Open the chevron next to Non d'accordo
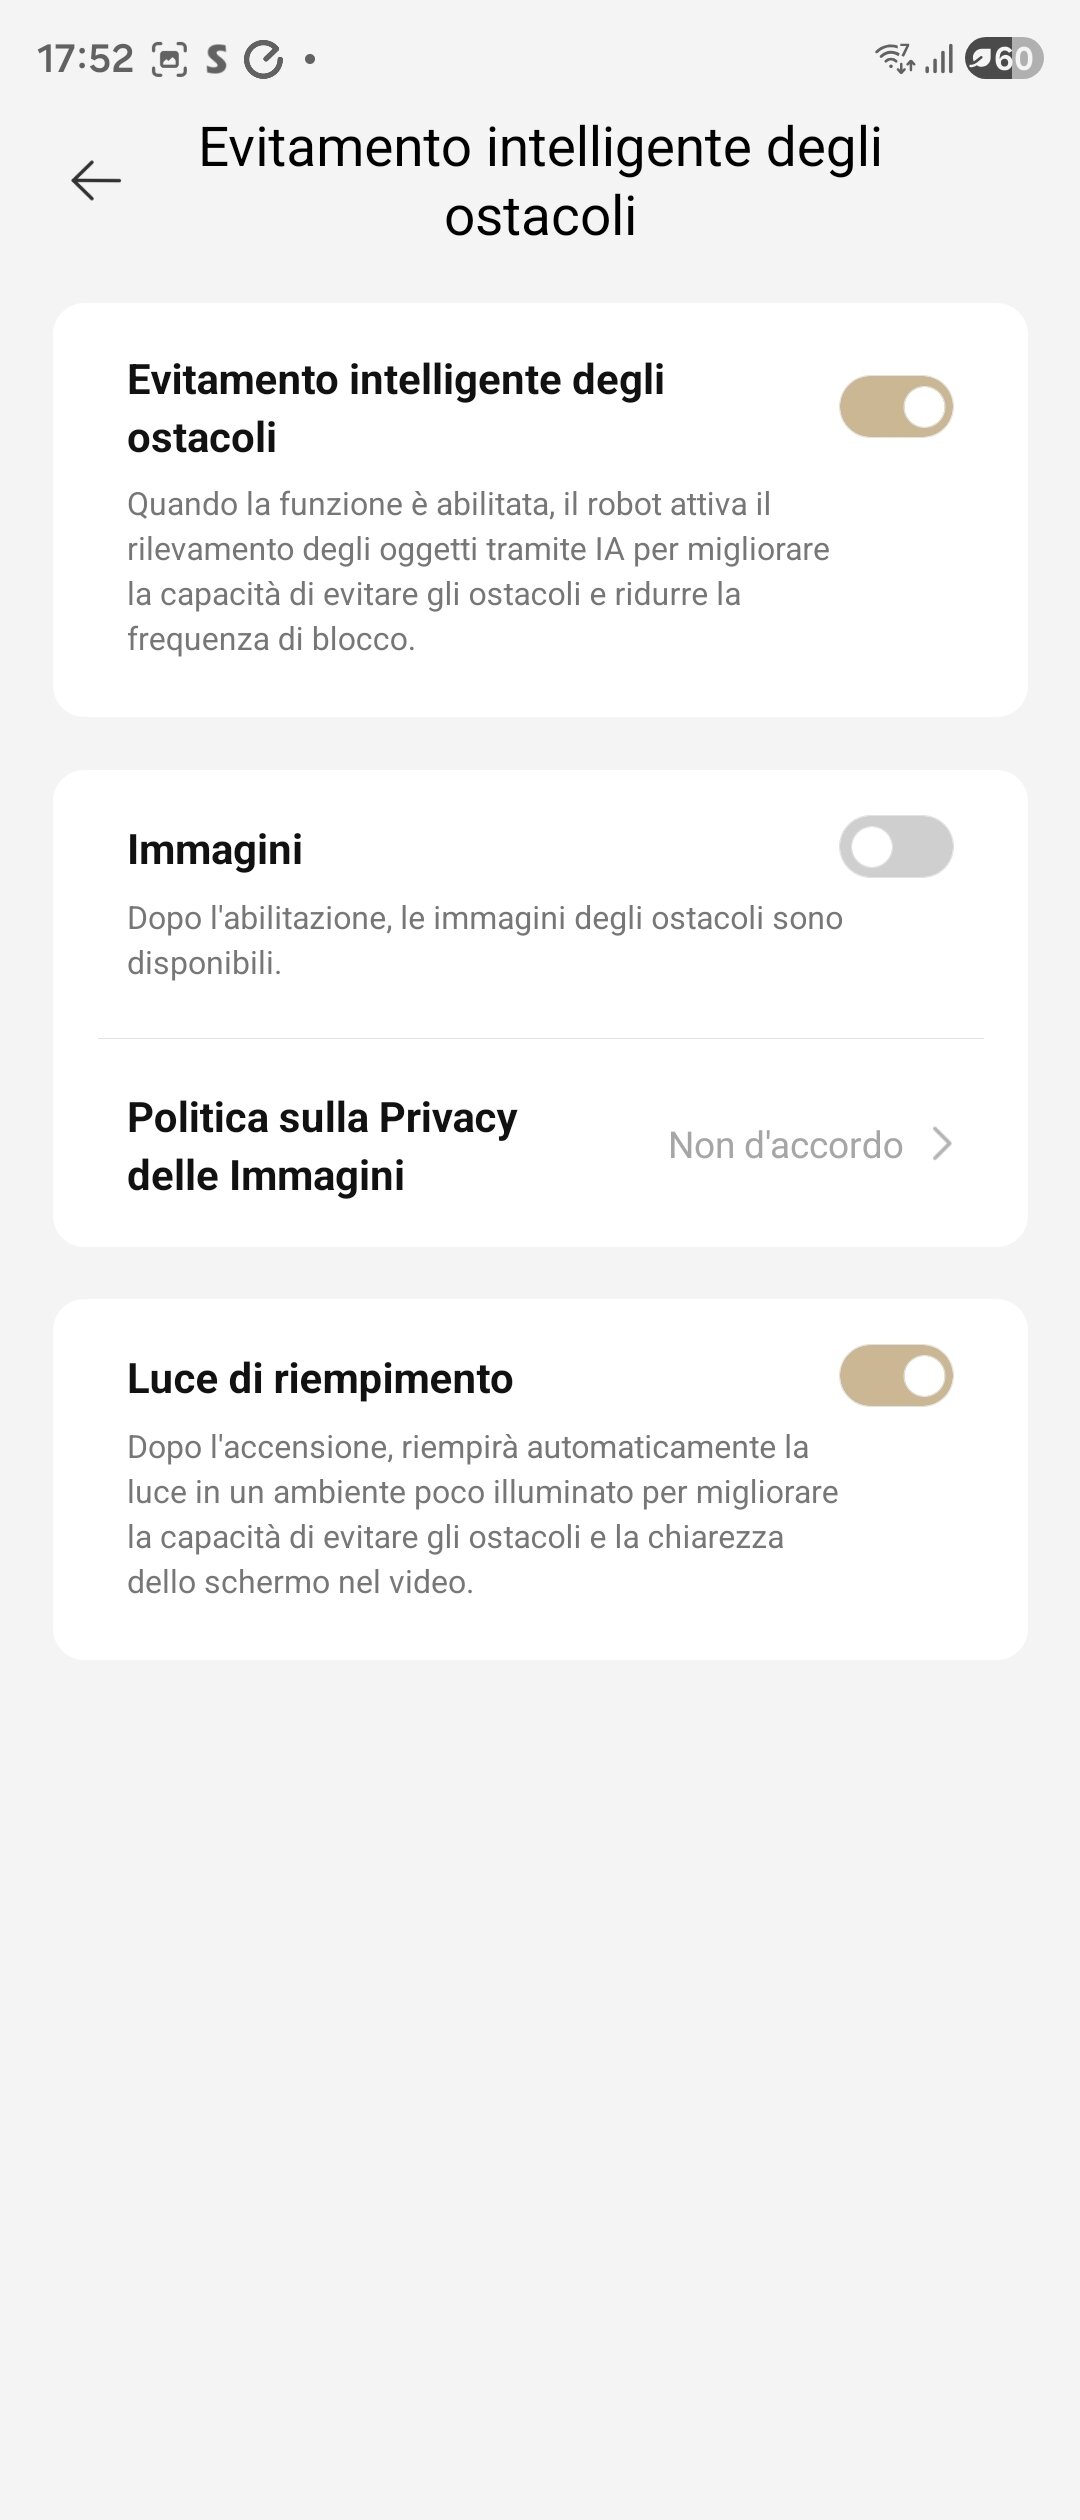 (x=941, y=1144)
